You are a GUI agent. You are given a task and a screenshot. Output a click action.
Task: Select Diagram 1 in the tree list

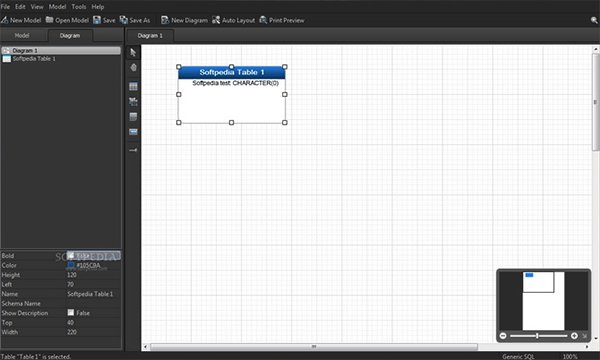point(61,50)
